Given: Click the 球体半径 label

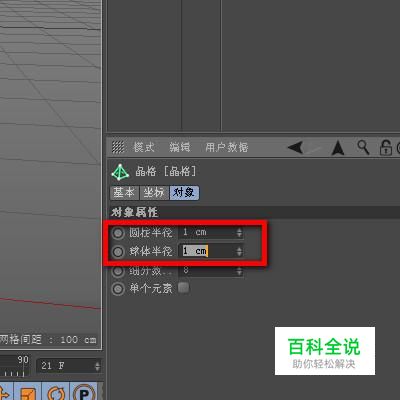Looking at the screenshot, I should [151, 251].
